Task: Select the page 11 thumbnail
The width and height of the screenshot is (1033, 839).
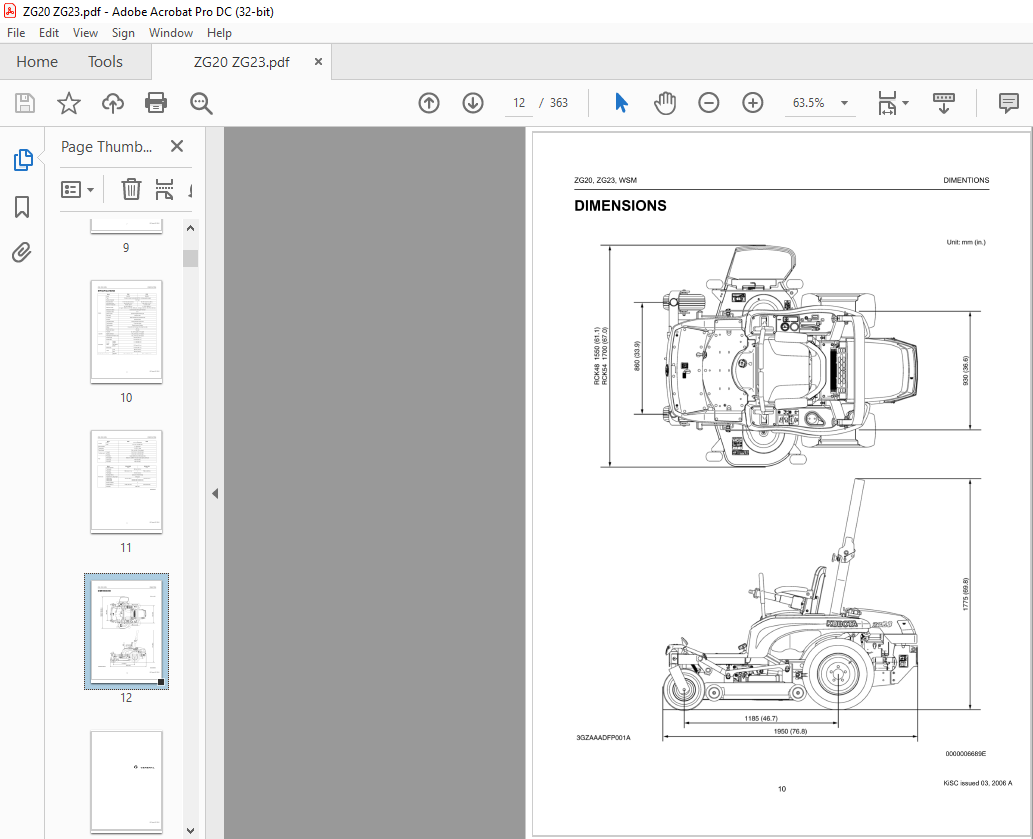Action: pyautogui.click(x=126, y=482)
